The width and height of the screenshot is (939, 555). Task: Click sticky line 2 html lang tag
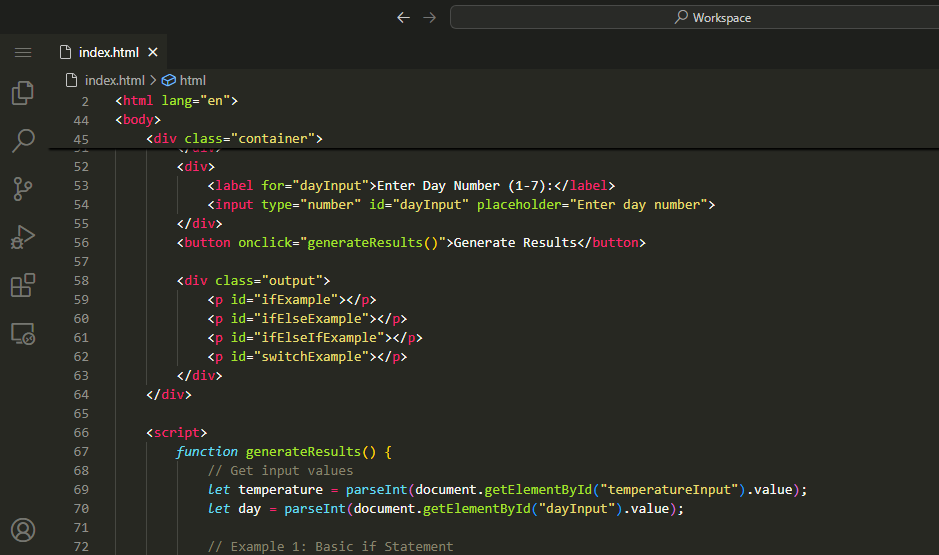pyautogui.click(x=177, y=101)
